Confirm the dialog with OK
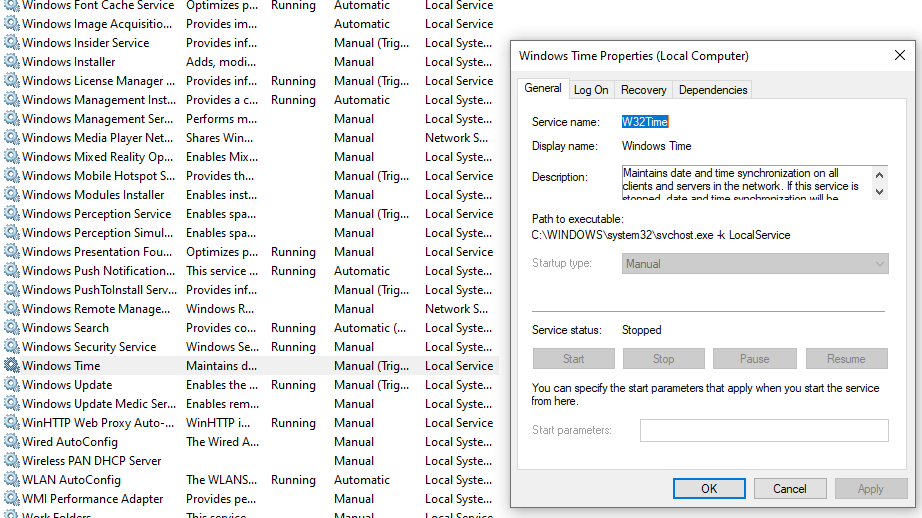Screen dimensions: 922x518 709,489
